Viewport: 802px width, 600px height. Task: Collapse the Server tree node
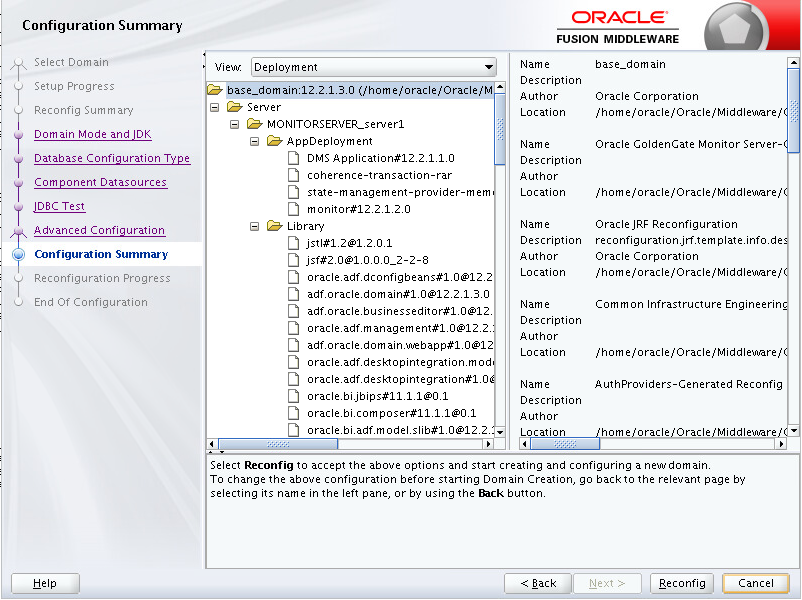215,107
